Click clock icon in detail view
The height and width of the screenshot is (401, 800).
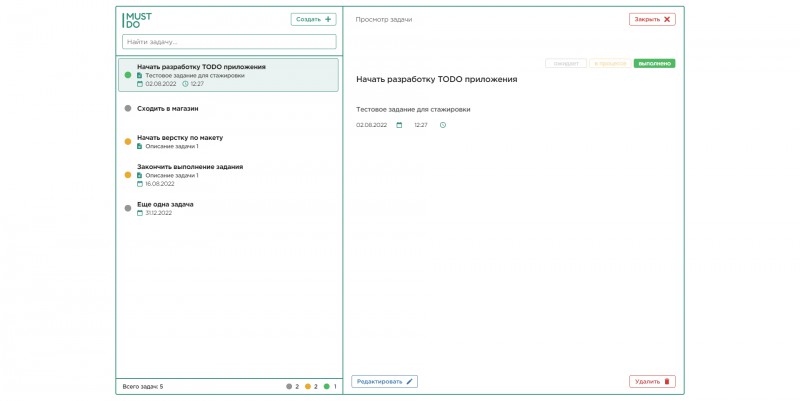point(443,125)
